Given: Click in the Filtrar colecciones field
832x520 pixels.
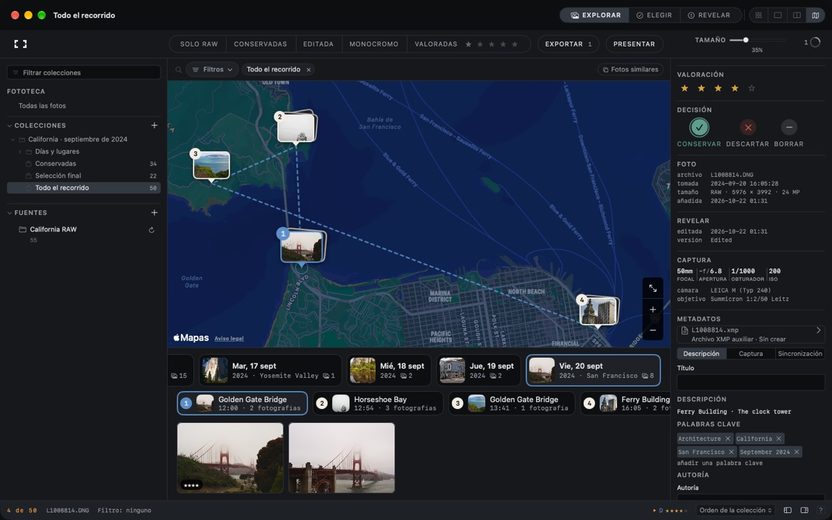Looking at the screenshot, I should click(x=84, y=73).
